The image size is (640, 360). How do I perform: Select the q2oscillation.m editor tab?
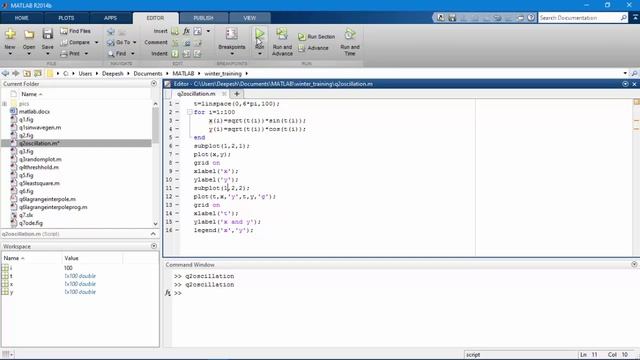coord(196,93)
